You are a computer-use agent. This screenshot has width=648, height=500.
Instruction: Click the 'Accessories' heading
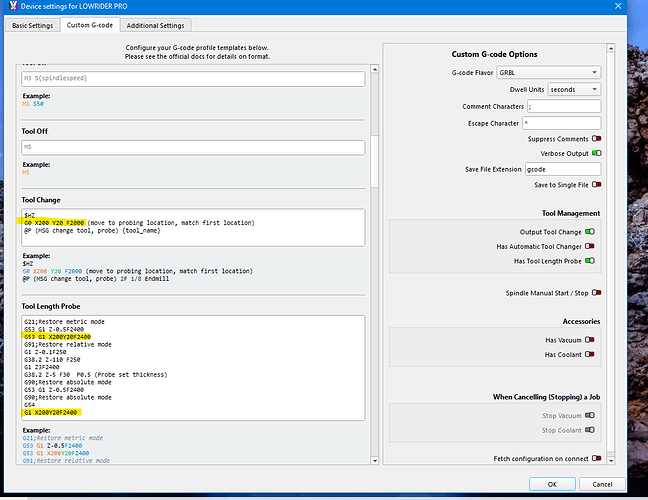(x=581, y=321)
